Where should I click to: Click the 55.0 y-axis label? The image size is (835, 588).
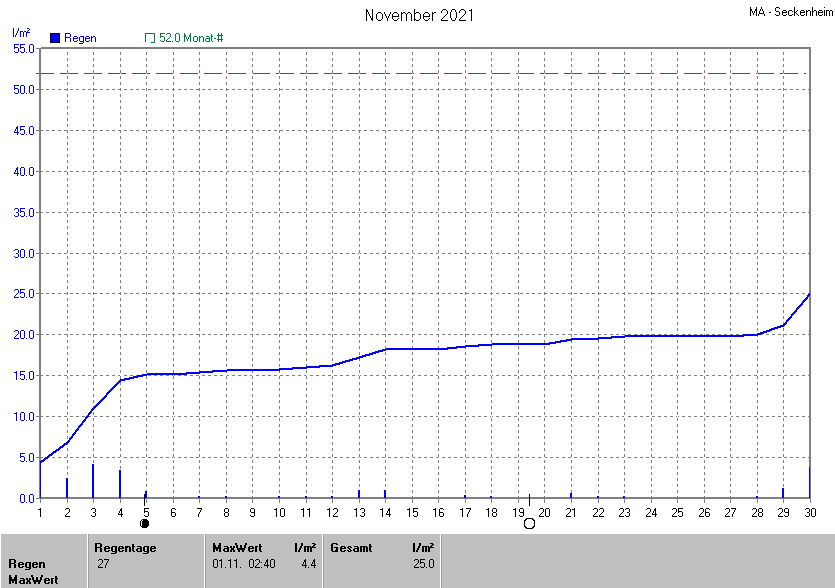(24, 48)
